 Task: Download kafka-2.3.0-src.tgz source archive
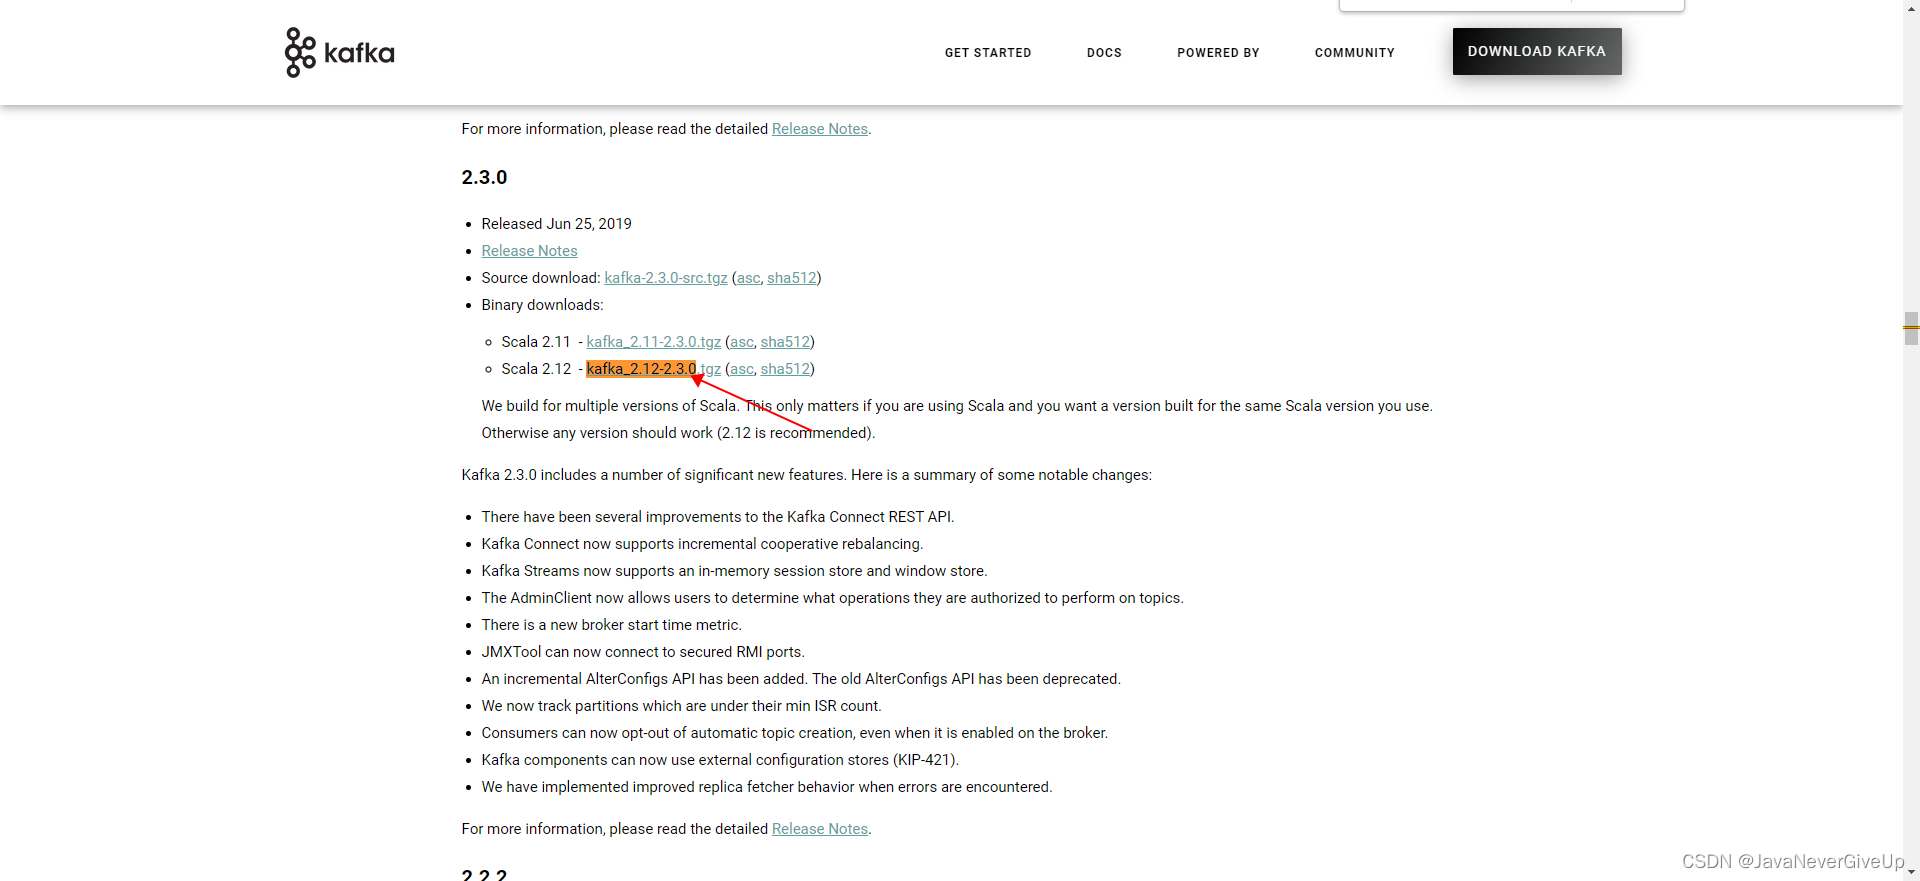(666, 278)
